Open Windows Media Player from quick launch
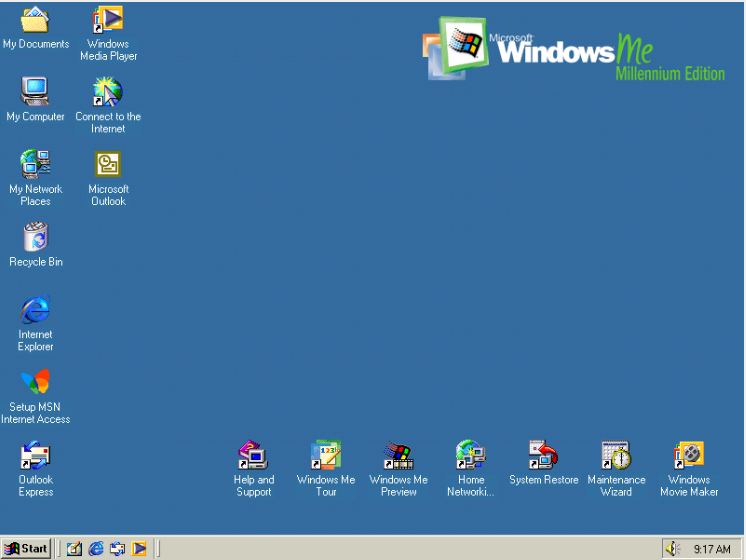Screen dimensions: 746x560 point(139,549)
